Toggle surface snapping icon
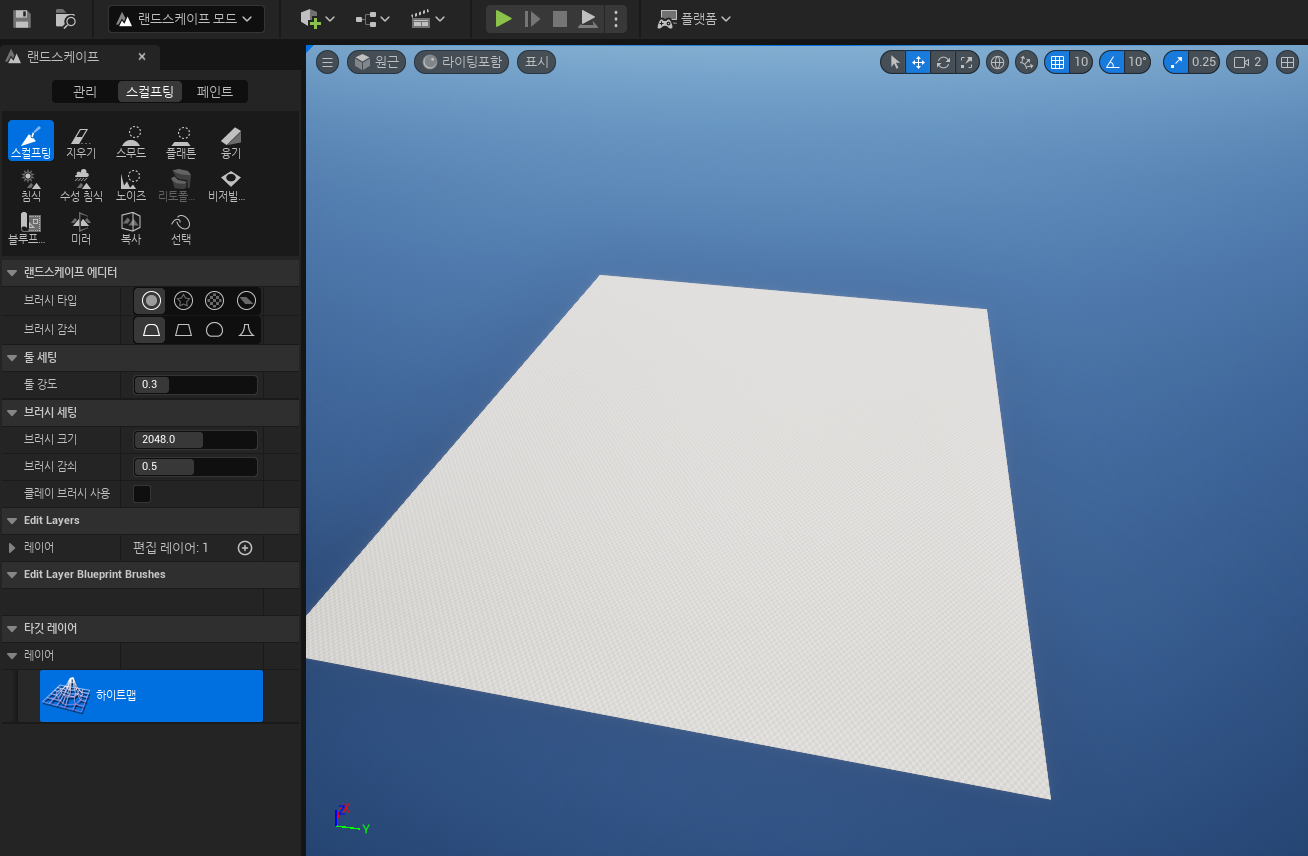 click(1026, 62)
